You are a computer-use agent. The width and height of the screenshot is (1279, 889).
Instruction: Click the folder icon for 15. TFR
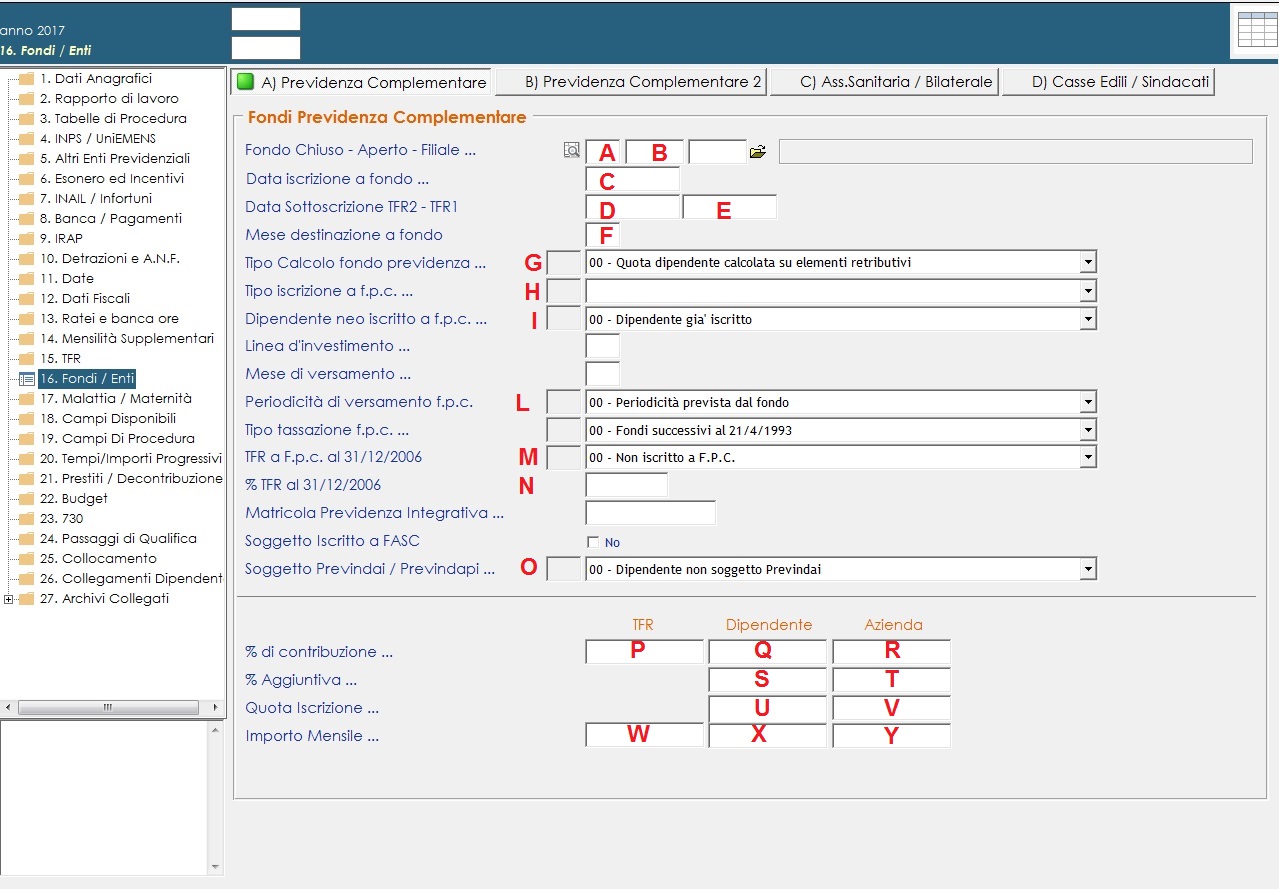26,359
